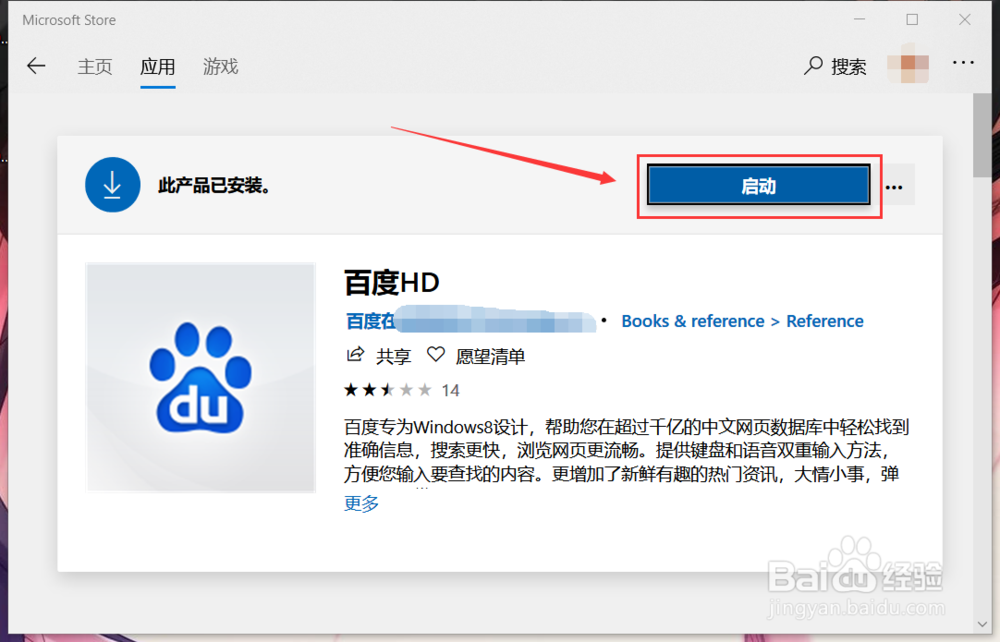The image size is (1000, 642).
Task: Minimize the Microsoft Store window
Action: click(x=860, y=20)
